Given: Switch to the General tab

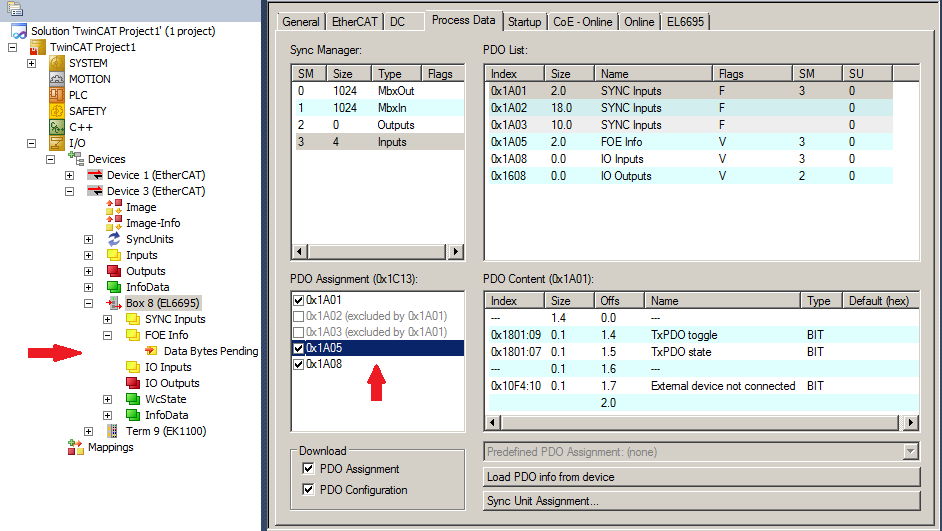Looking at the screenshot, I should coord(300,22).
